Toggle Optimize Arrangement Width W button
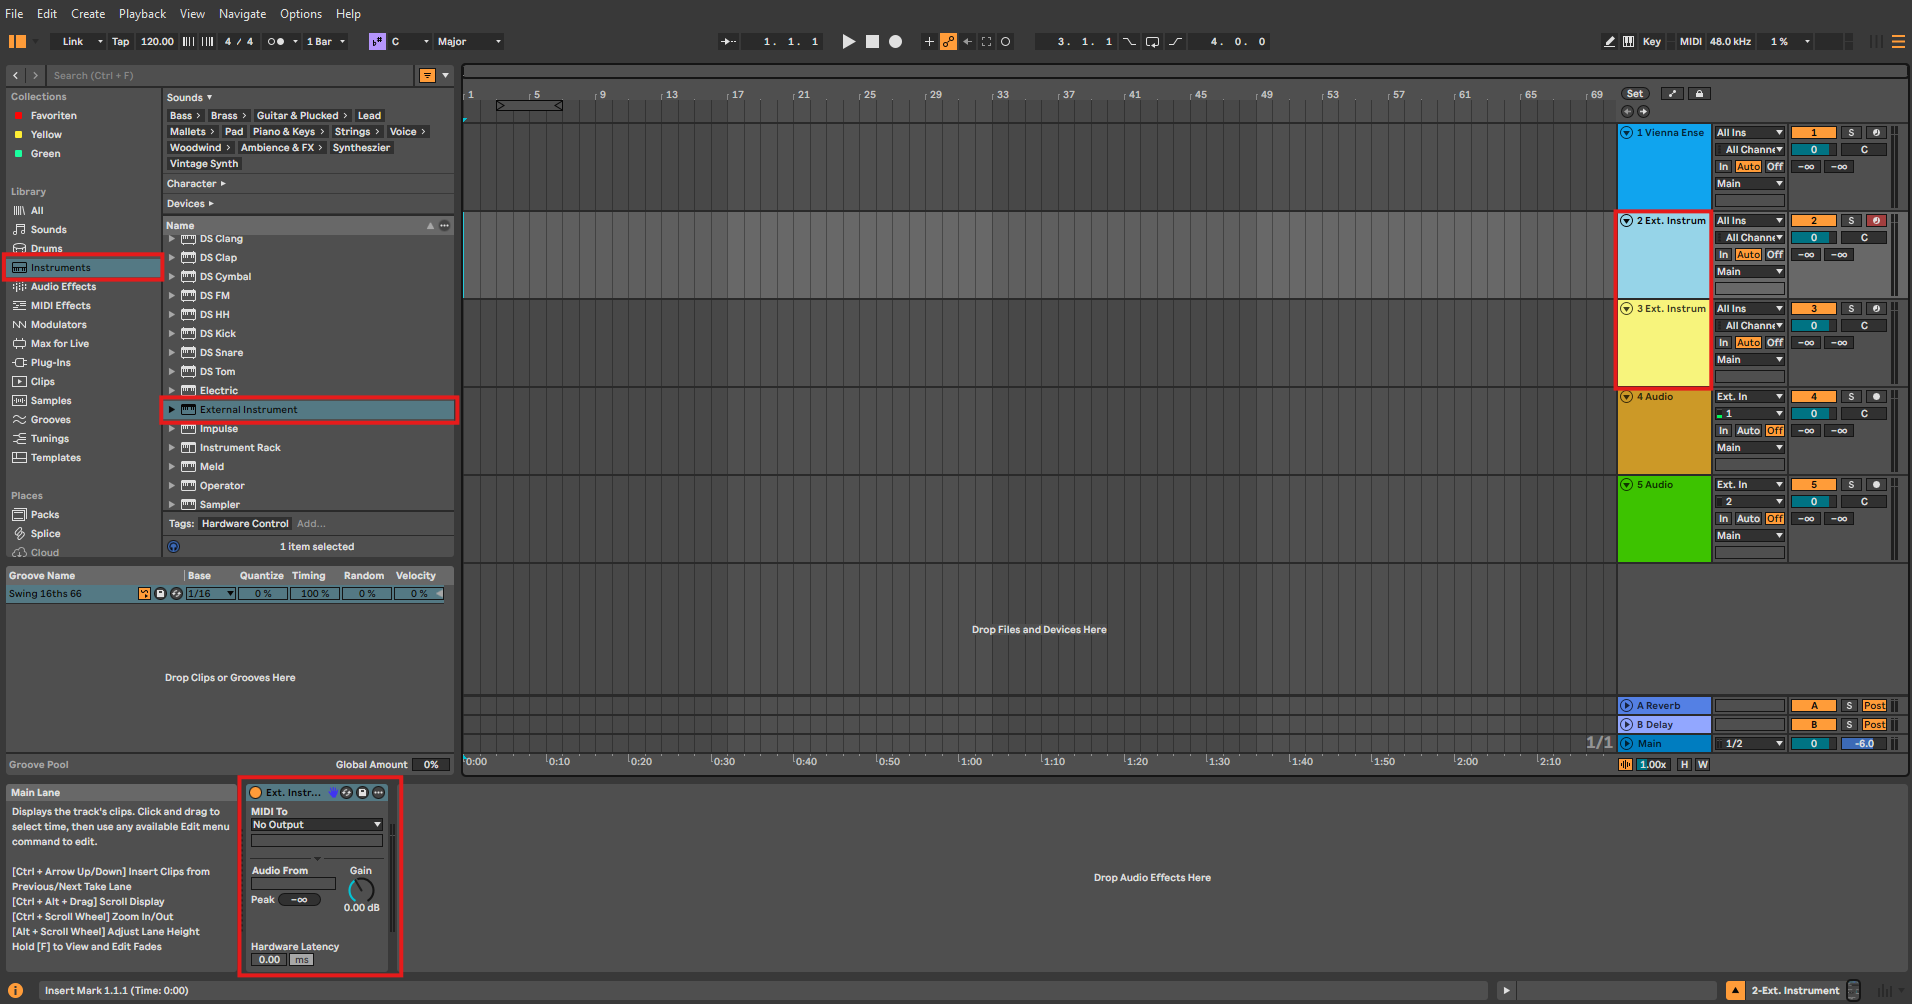 click(1702, 765)
